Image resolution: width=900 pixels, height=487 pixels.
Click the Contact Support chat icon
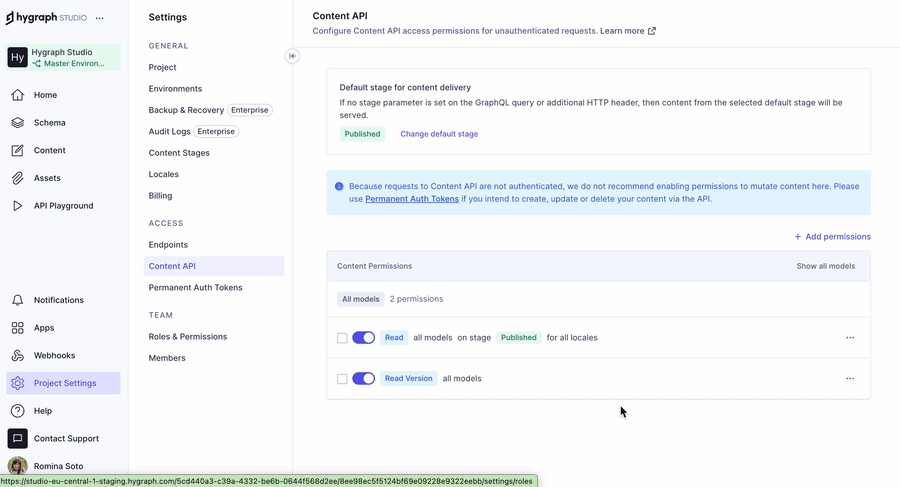18,438
